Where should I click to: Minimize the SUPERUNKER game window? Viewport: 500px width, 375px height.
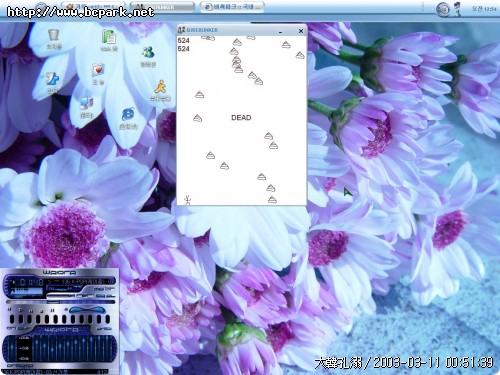pos(280,31)
